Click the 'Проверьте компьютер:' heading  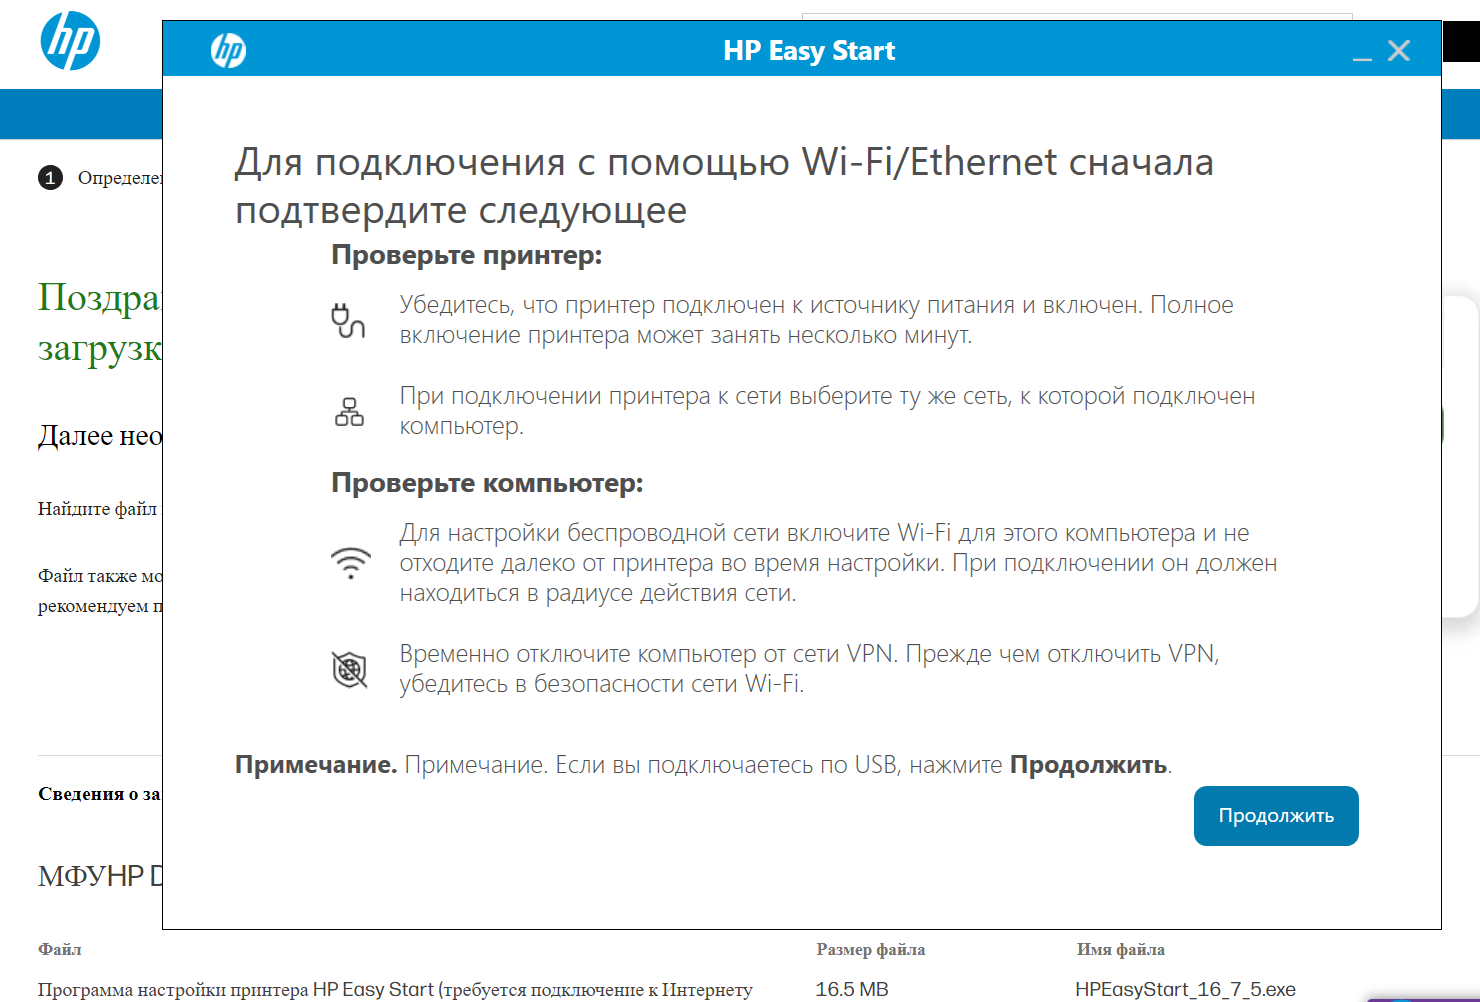point(487,483)
